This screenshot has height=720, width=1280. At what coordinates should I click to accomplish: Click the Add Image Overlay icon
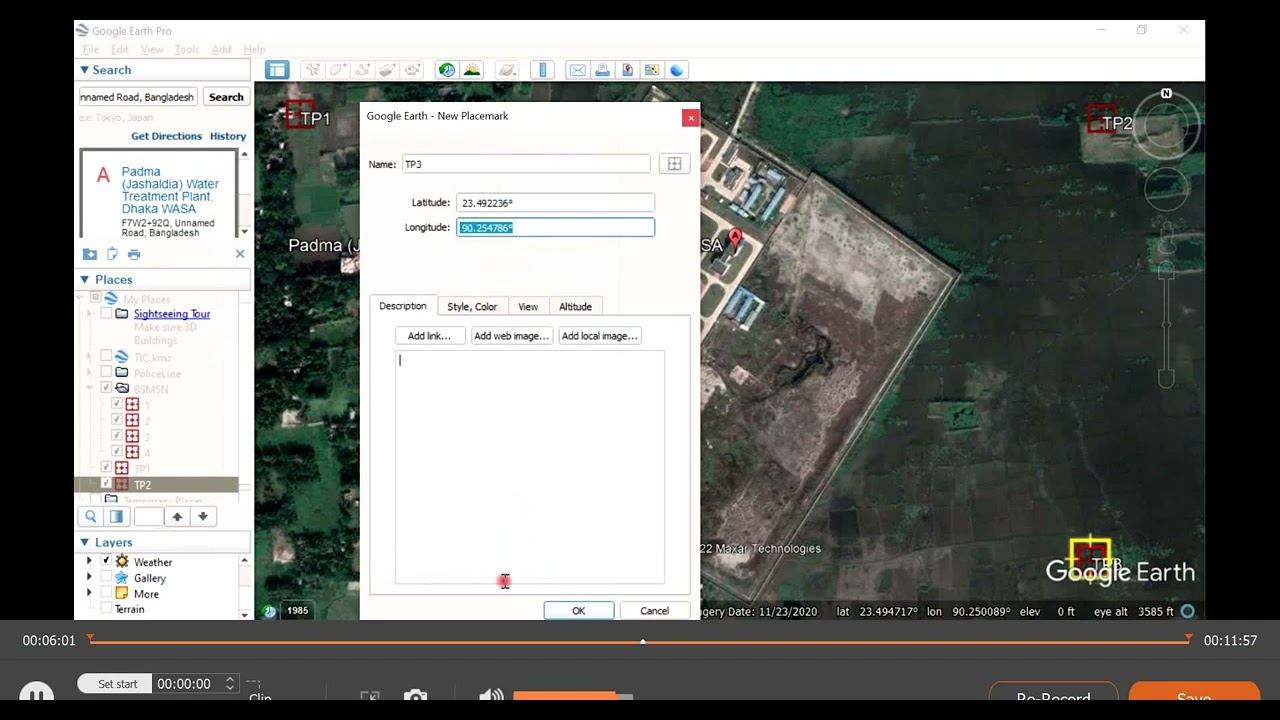tap(387, 70)
